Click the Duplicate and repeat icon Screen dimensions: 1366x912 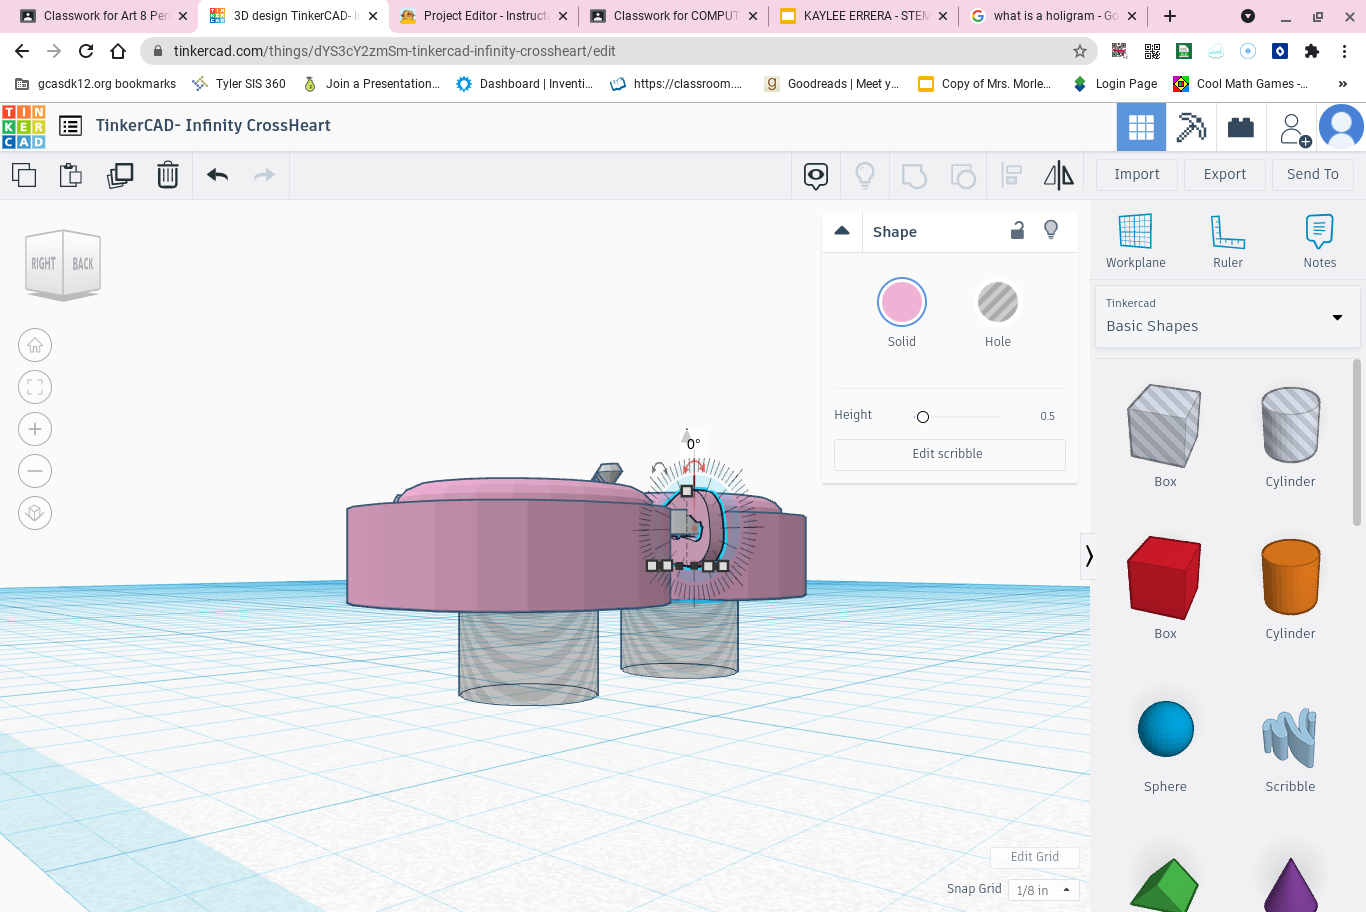point(120,176)
